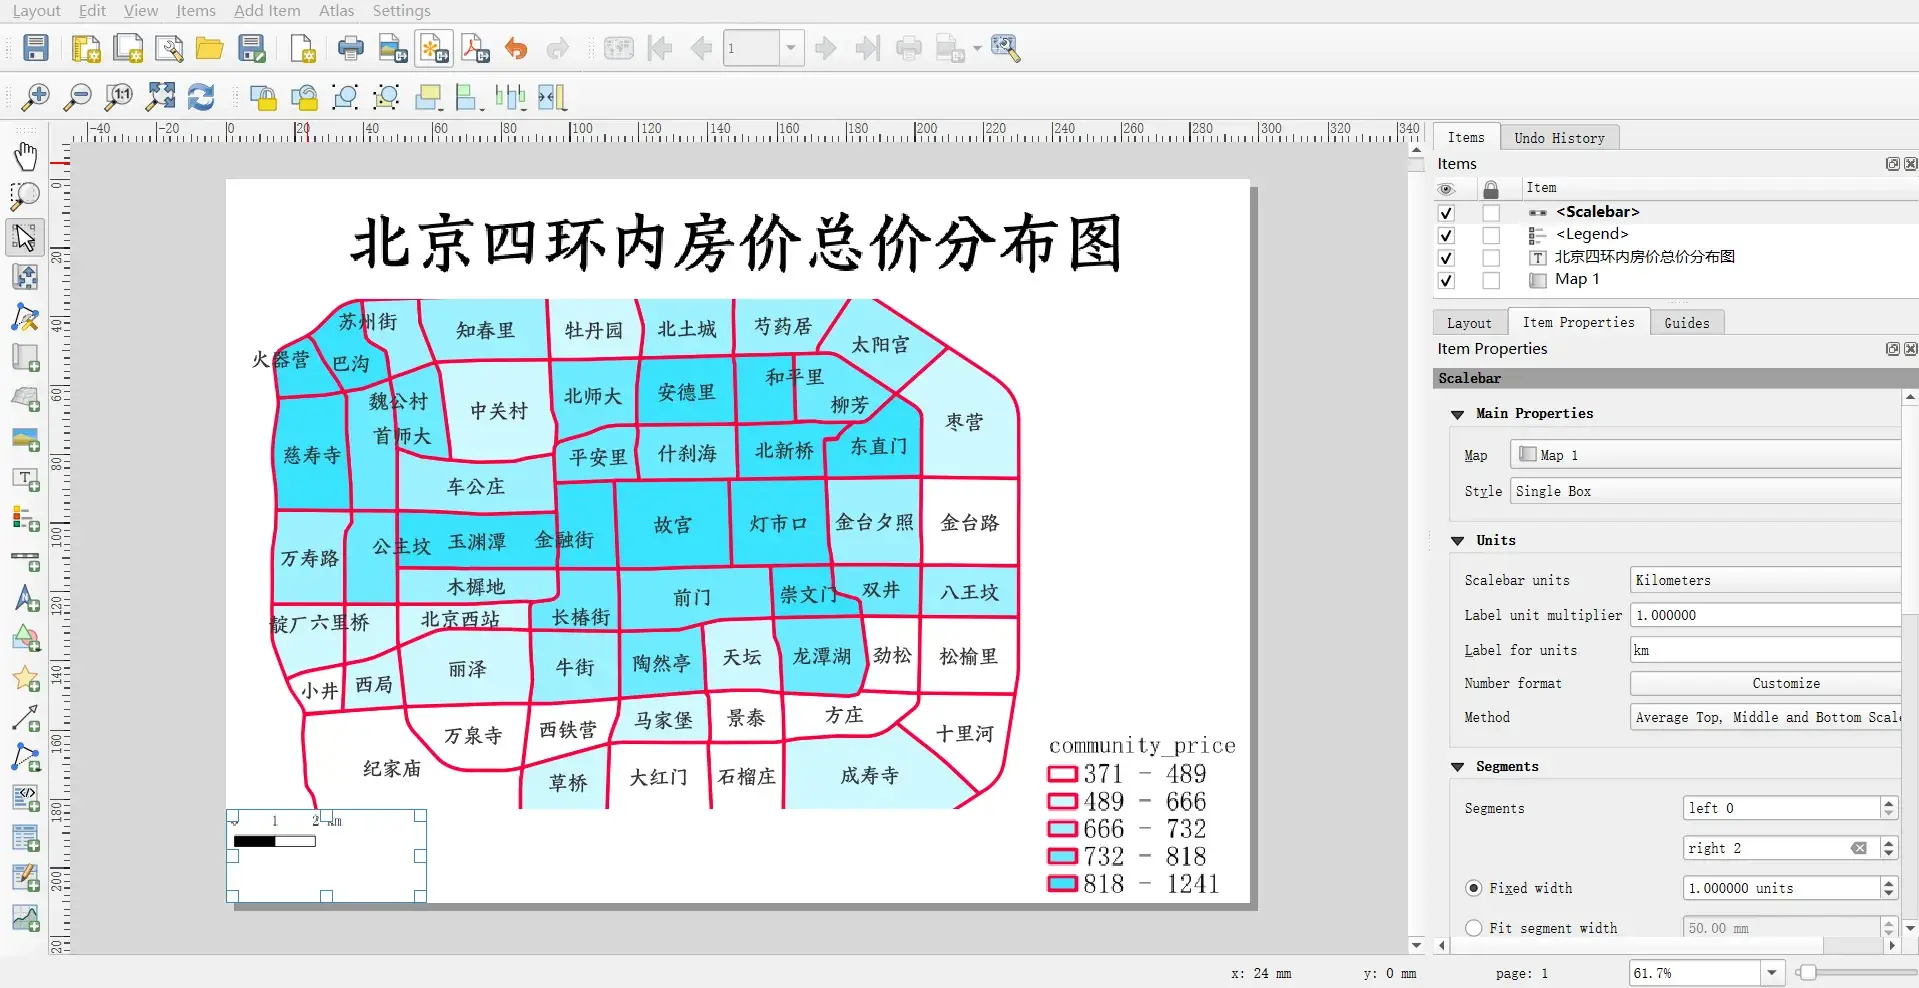Switch to the Undo History tab
1919x988 pixels.
[x=1559, y=138]
